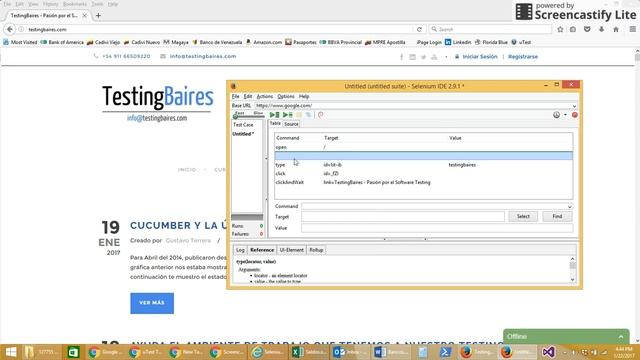Open the Windows Start button
640x360 pixels.
pos(11,352)
